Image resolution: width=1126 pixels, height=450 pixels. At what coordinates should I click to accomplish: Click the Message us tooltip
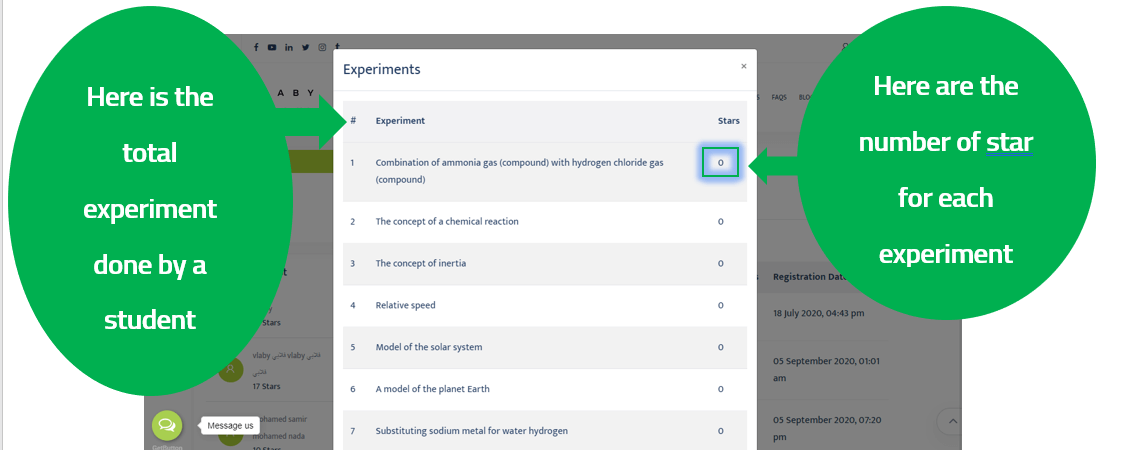231,426
